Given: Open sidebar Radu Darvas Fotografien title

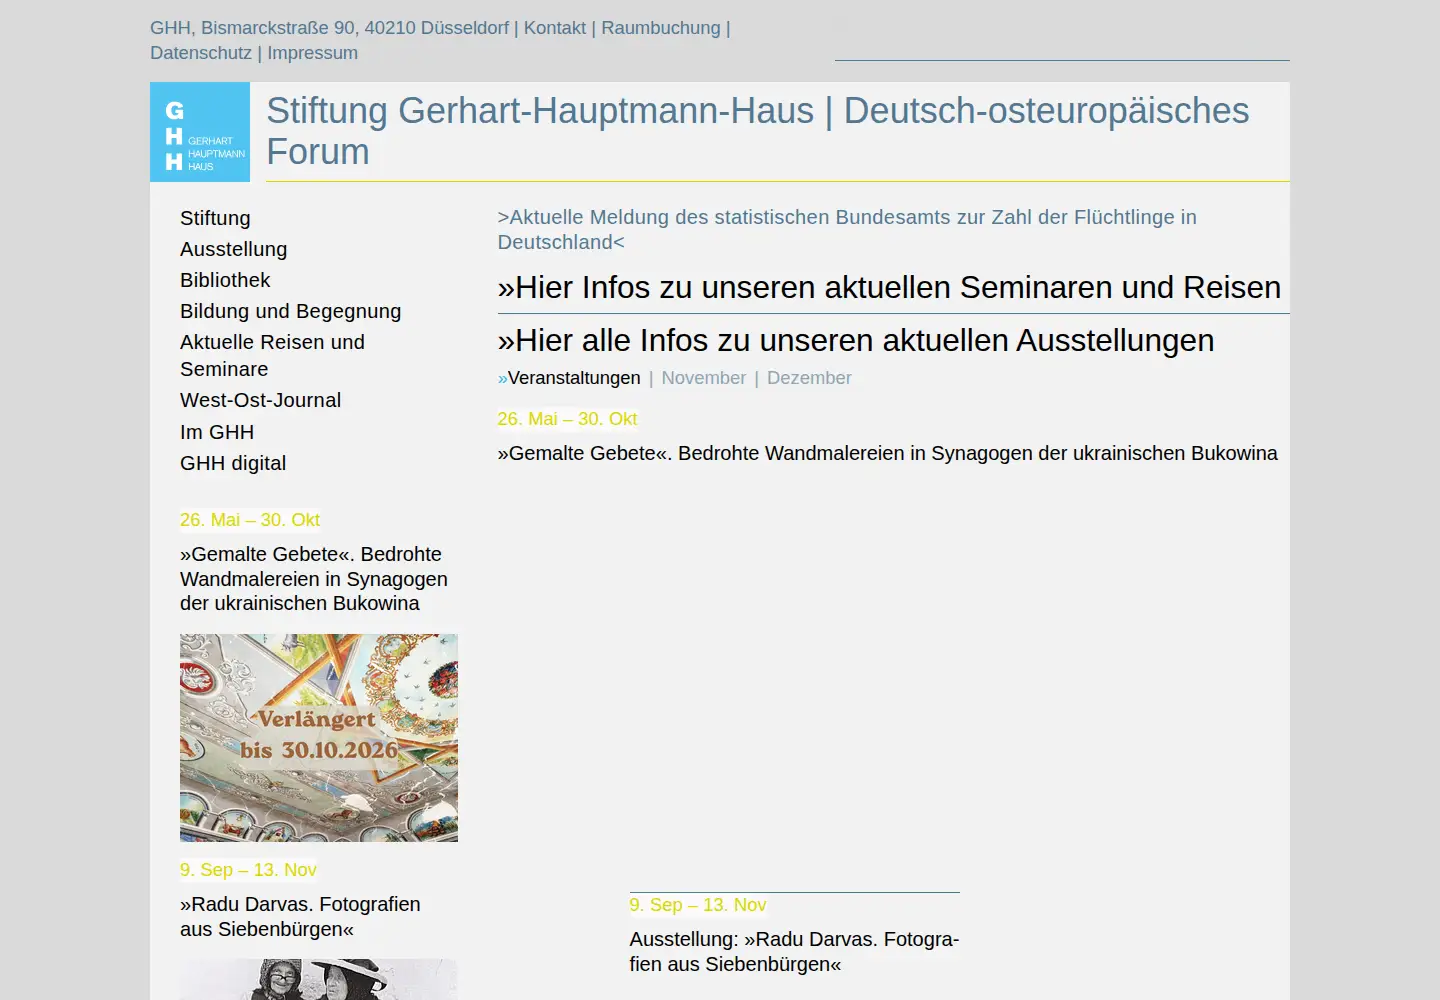Looking at the screenshot, I should pyautogui.click(x=300, y=916).
